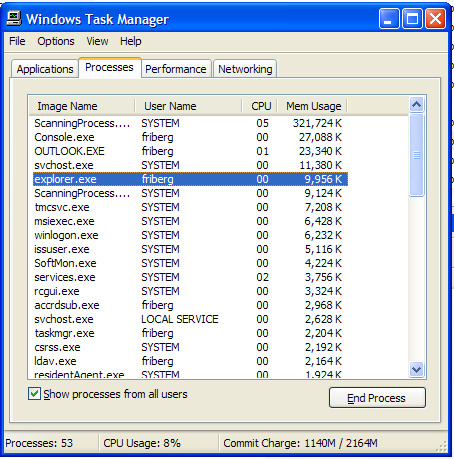This screenshot has width=454, height=459.
Task: Click the 23,340 K memory value
Action: point(320,151)
